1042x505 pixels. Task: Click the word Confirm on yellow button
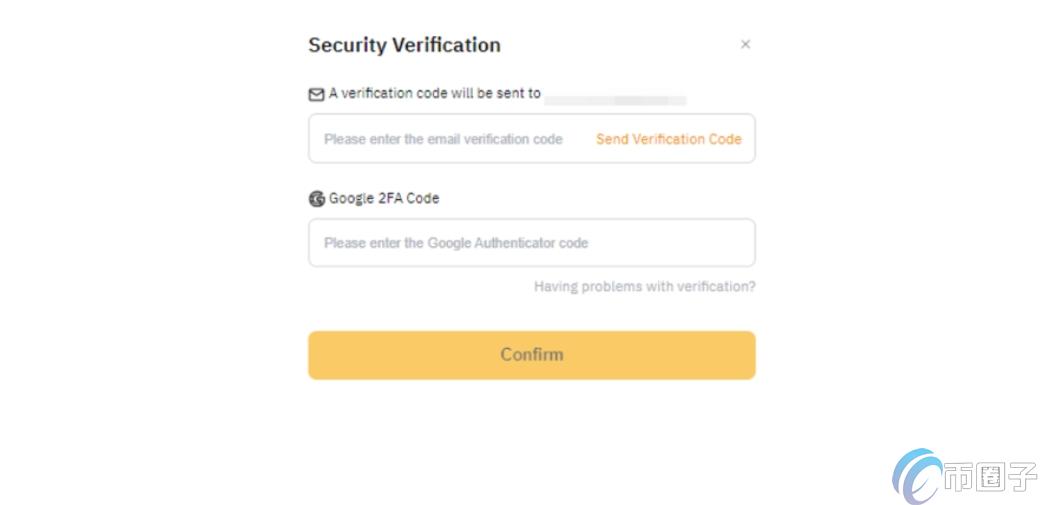[x=532, y=354]
